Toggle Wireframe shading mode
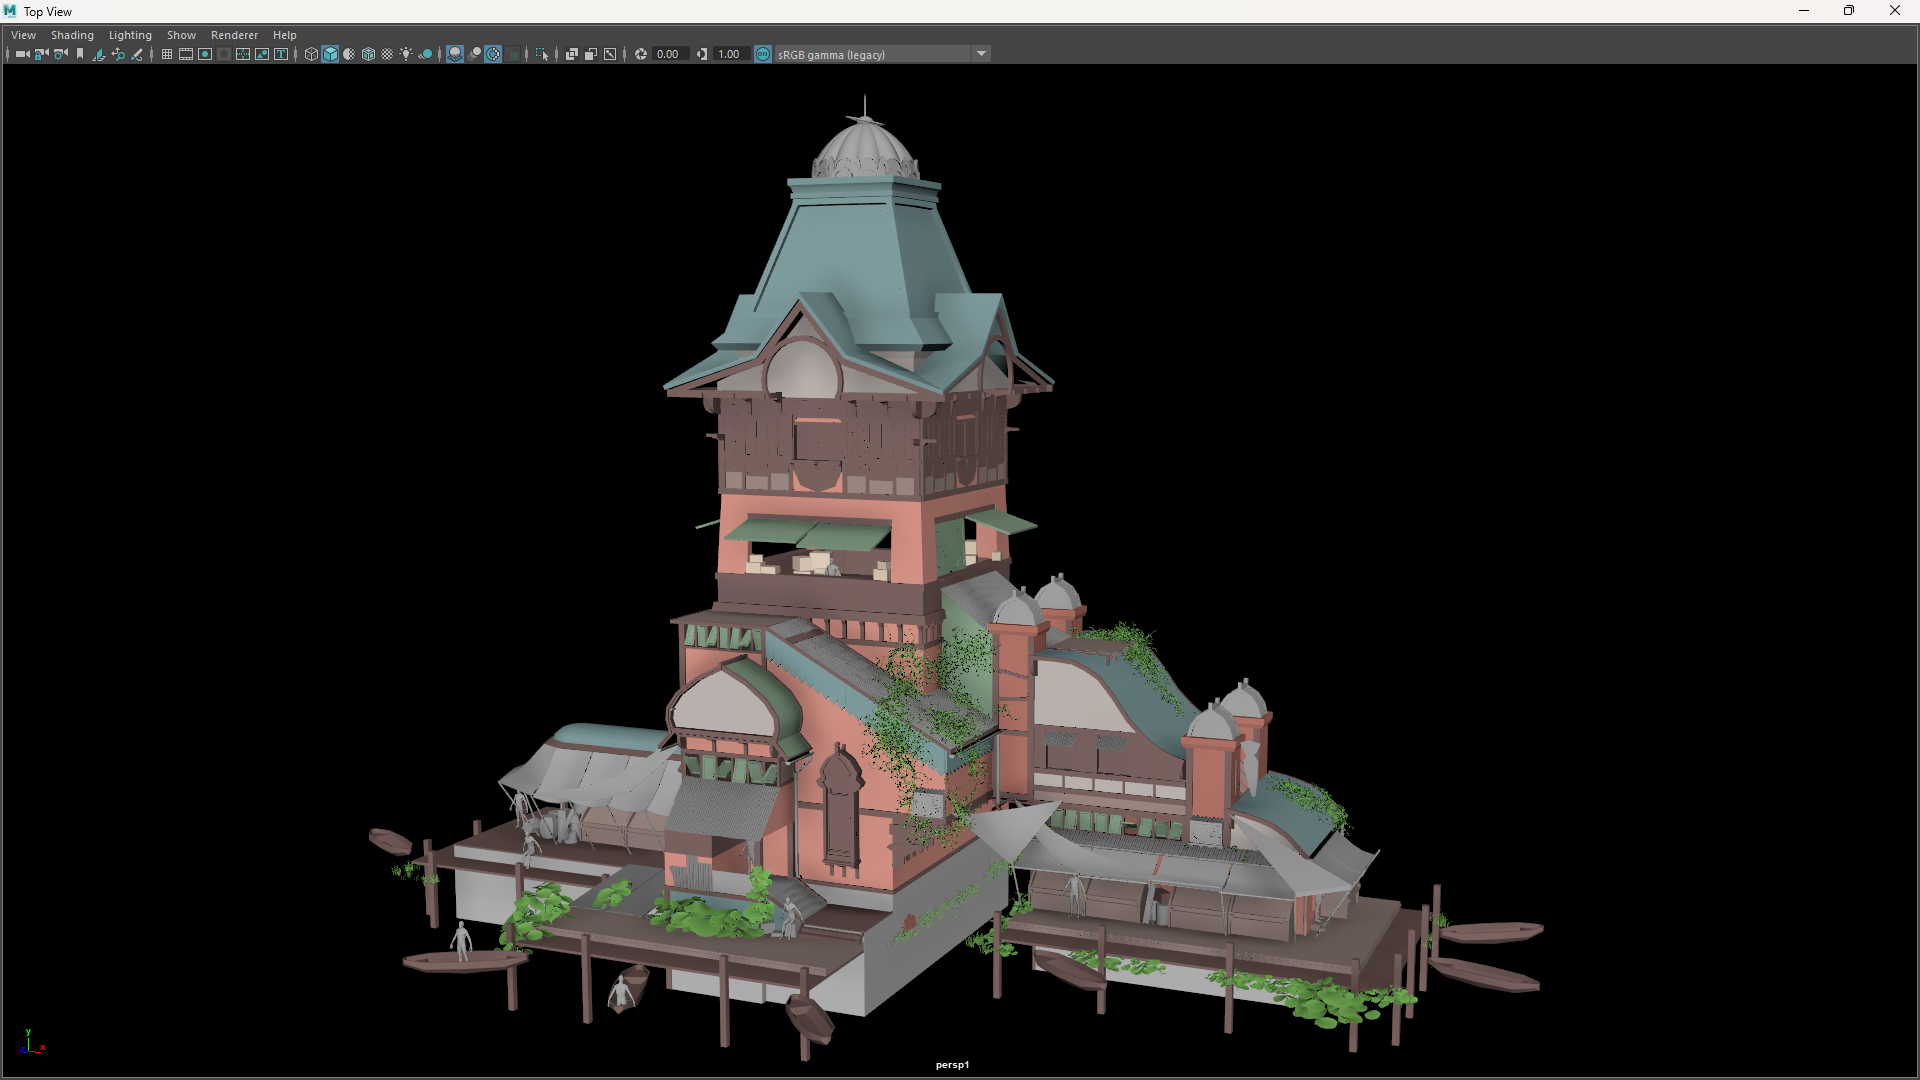Image resolution: width=1920 pixels, height=1080 pixels. click(x=311, y=54)
